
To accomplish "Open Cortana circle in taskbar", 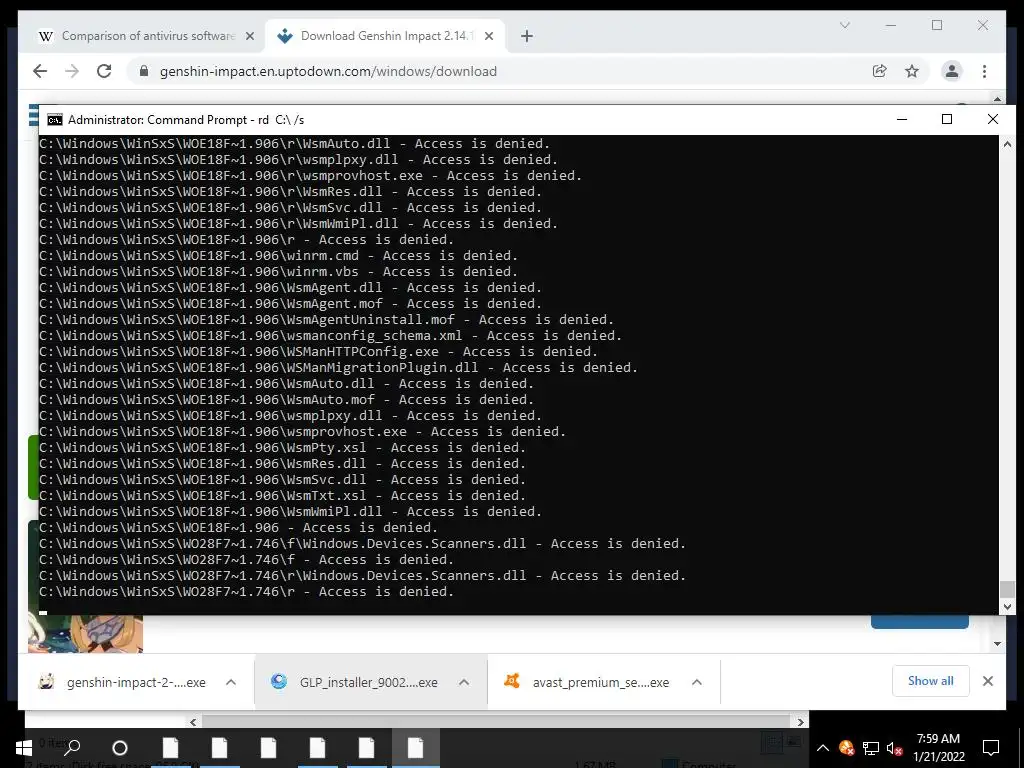I will [120, 748].
